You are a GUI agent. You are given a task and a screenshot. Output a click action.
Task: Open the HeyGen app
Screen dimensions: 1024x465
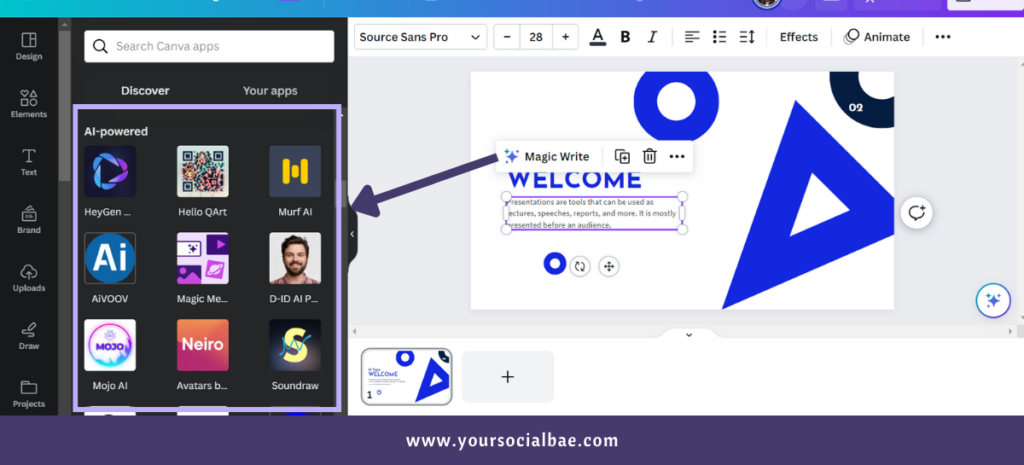(110, 171)
